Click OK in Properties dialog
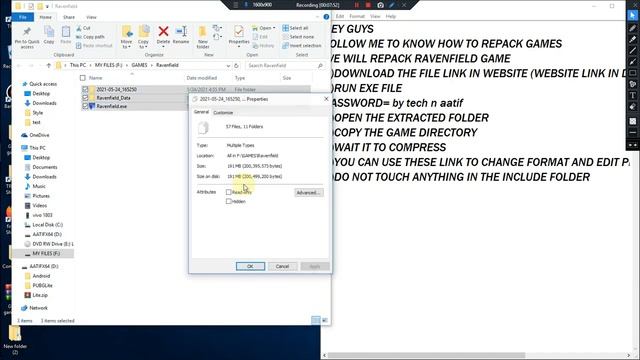 coord(250,266)
